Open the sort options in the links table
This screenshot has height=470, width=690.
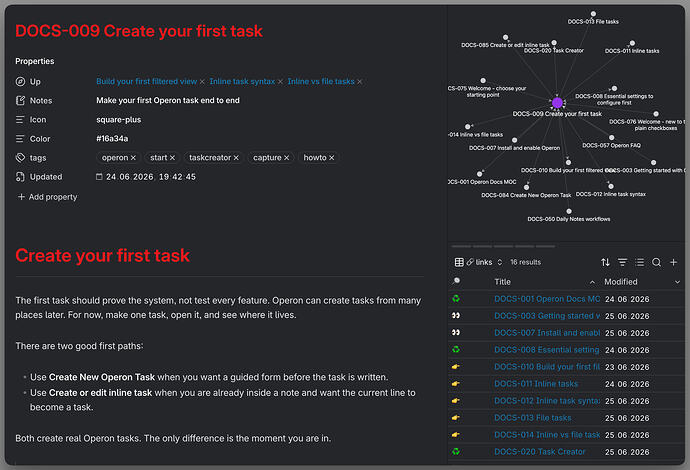coord(605,262)
